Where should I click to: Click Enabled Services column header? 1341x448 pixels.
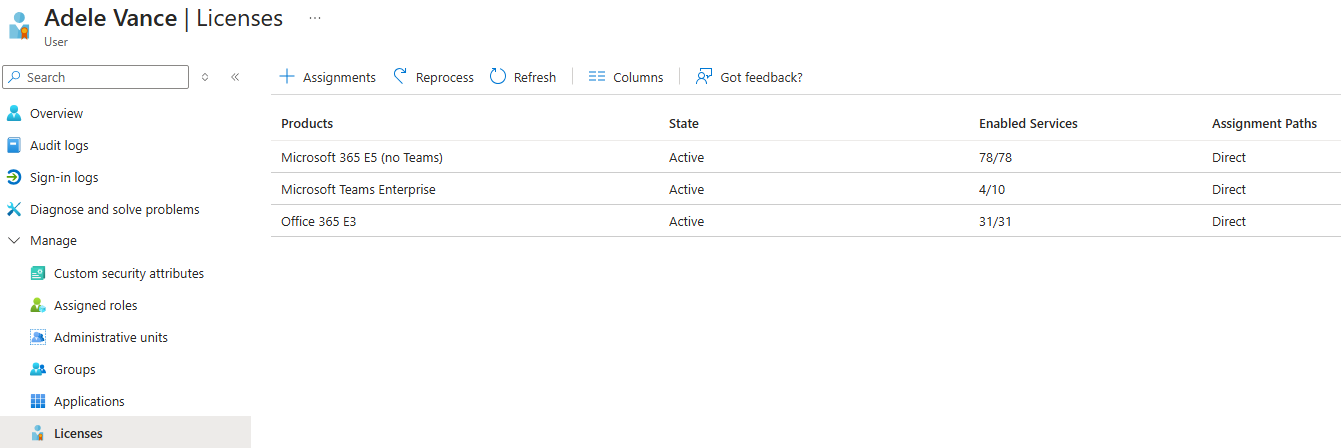[1028, 123]
